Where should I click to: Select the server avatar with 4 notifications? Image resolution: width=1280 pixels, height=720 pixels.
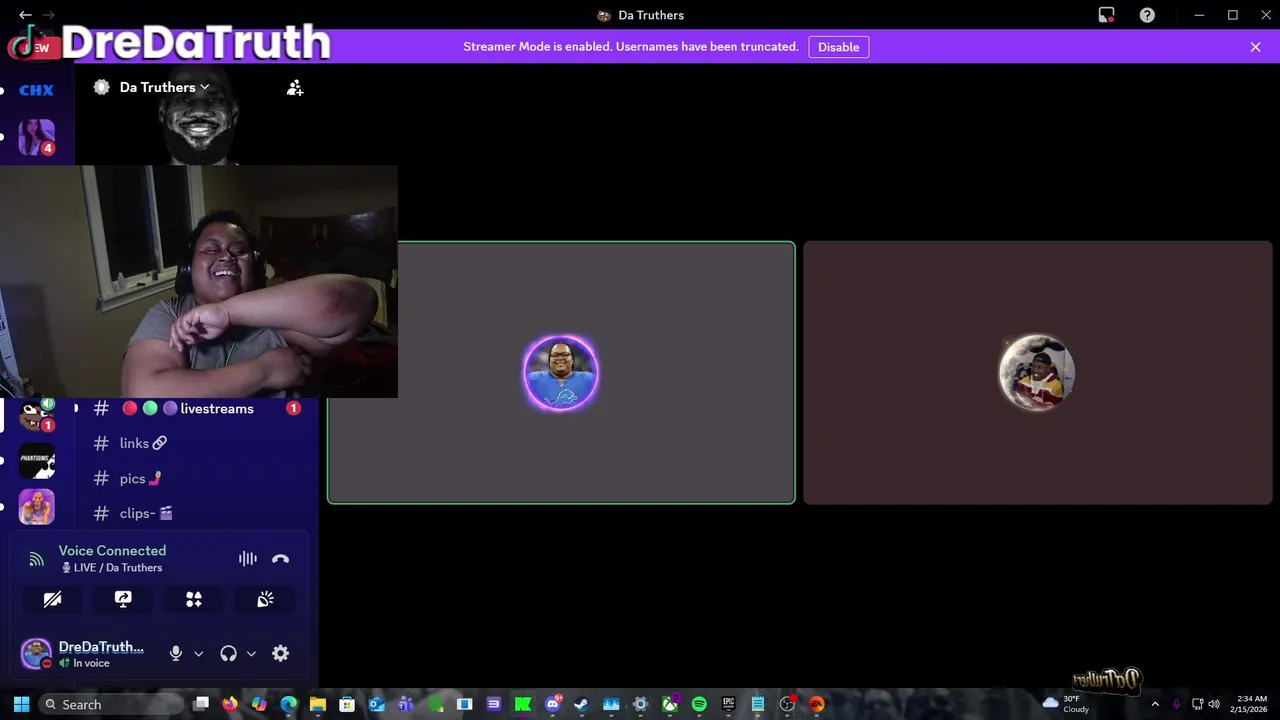point(36,137)
